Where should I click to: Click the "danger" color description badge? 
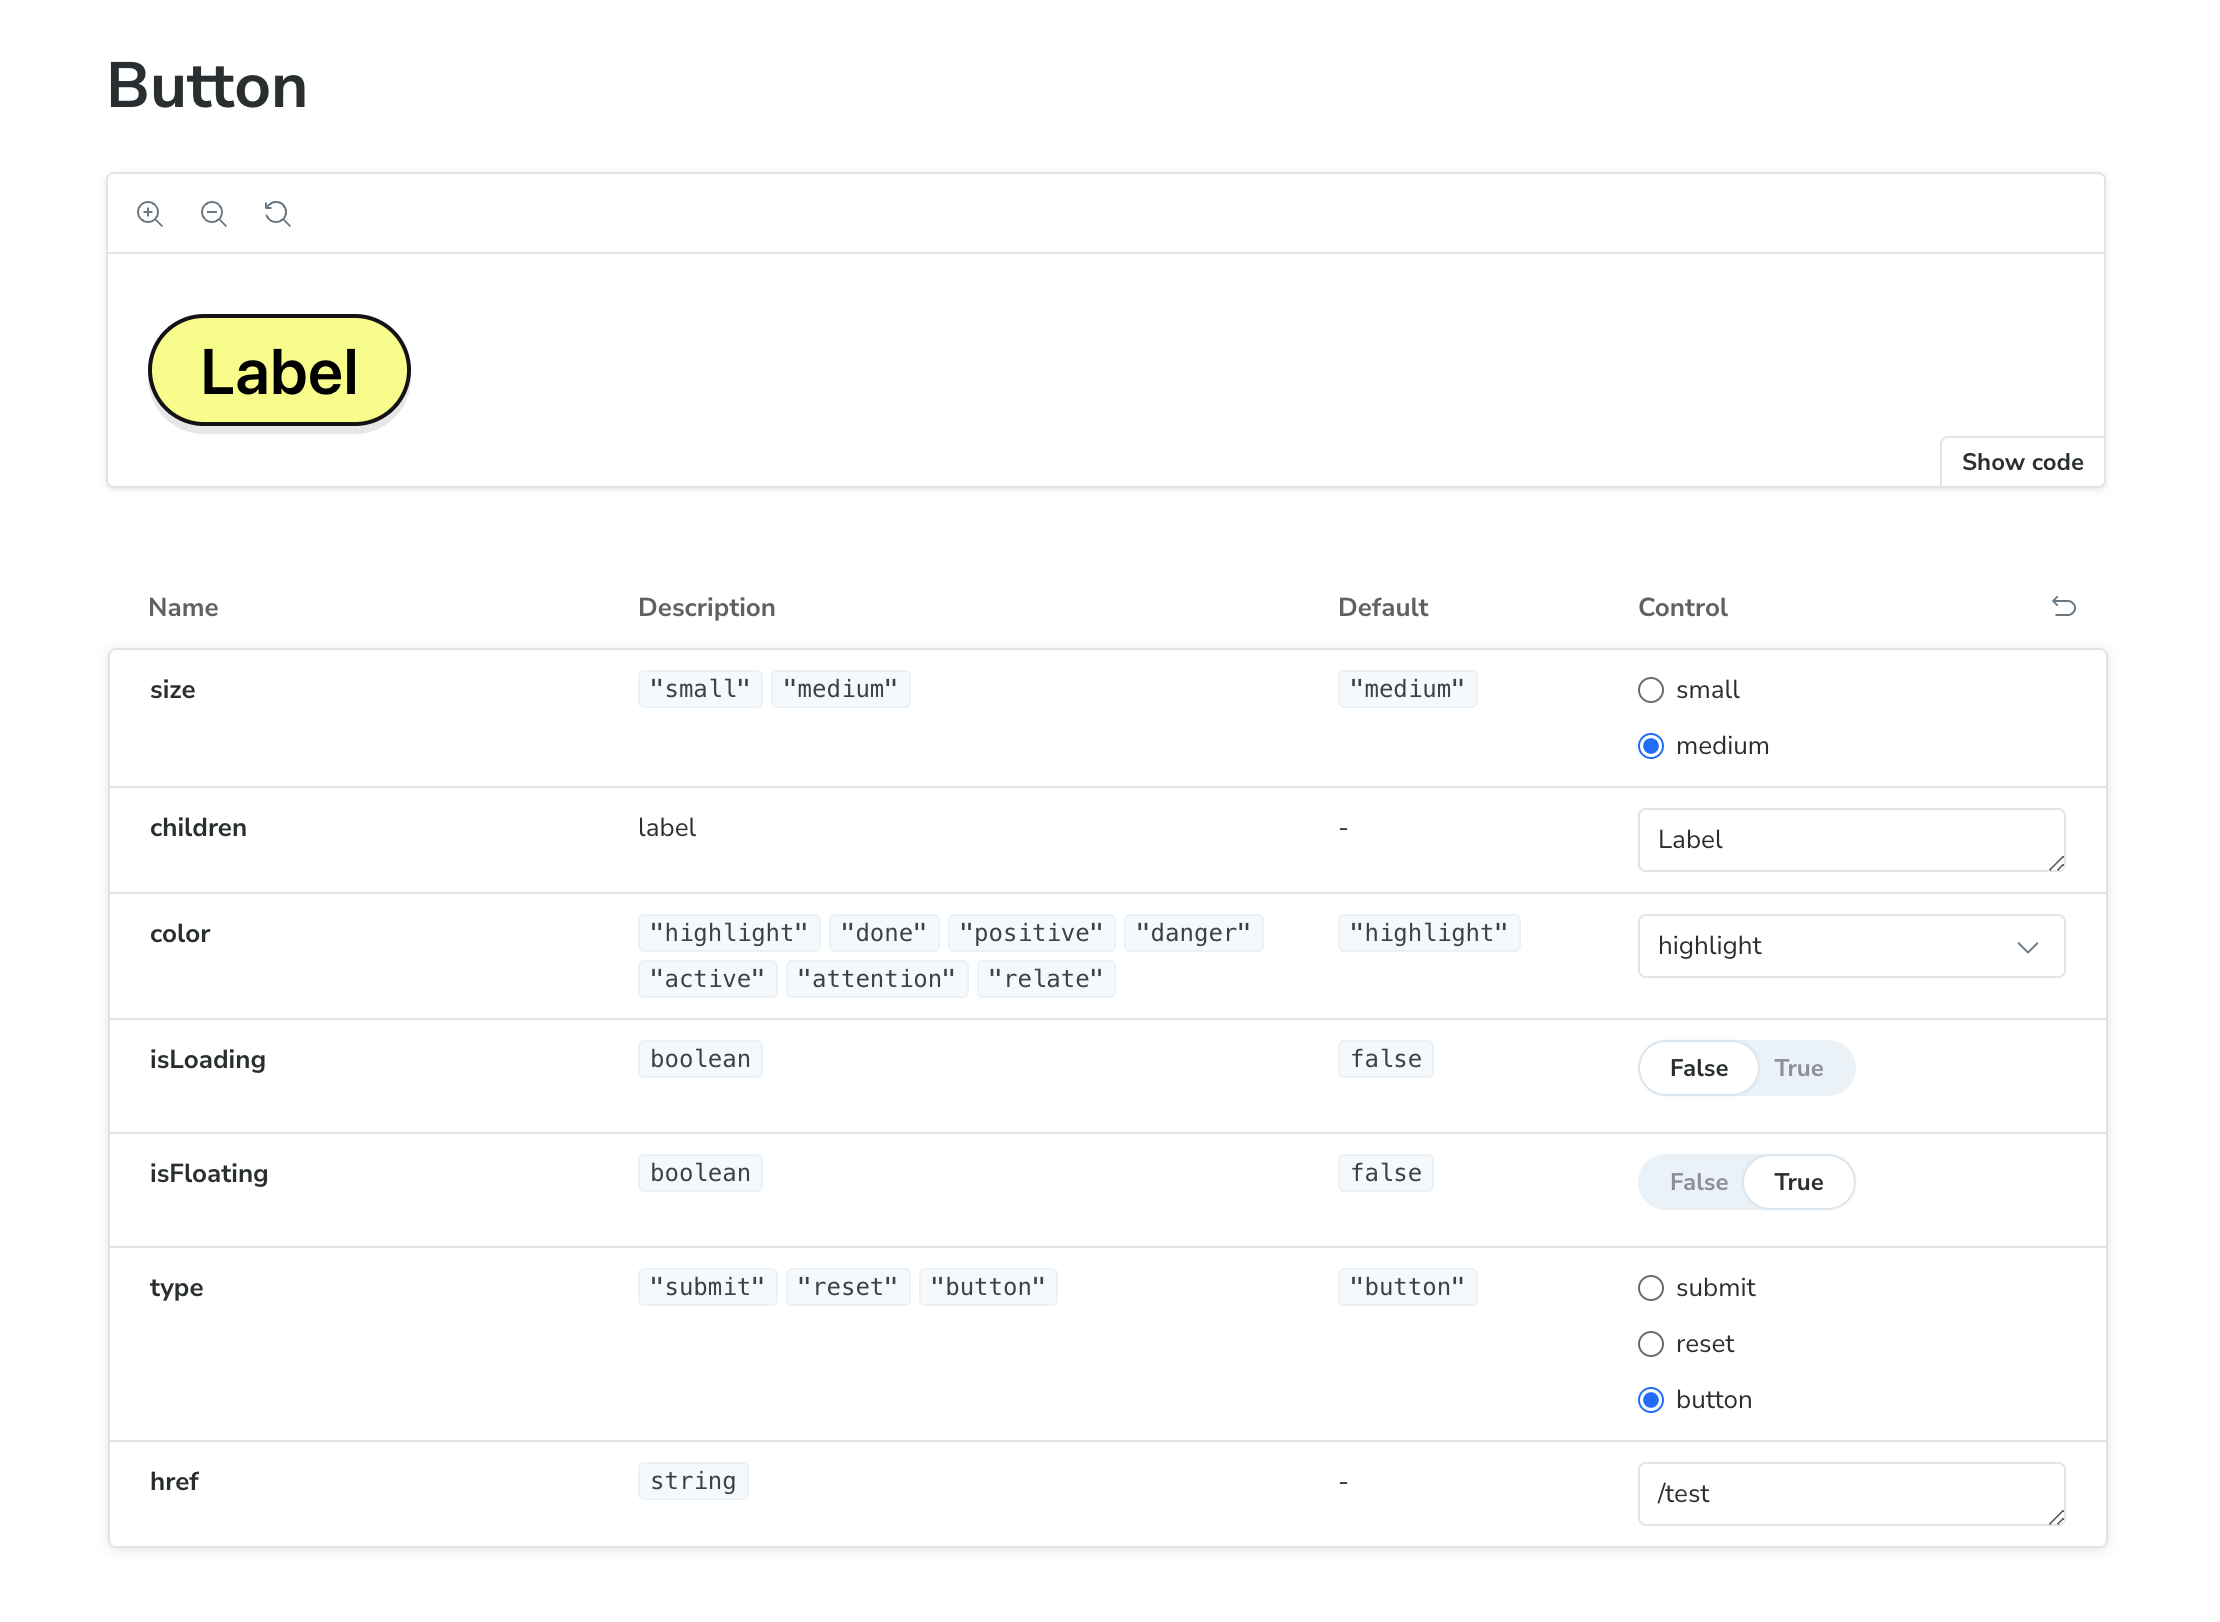pyautogui.click(x=1194, y=932)
